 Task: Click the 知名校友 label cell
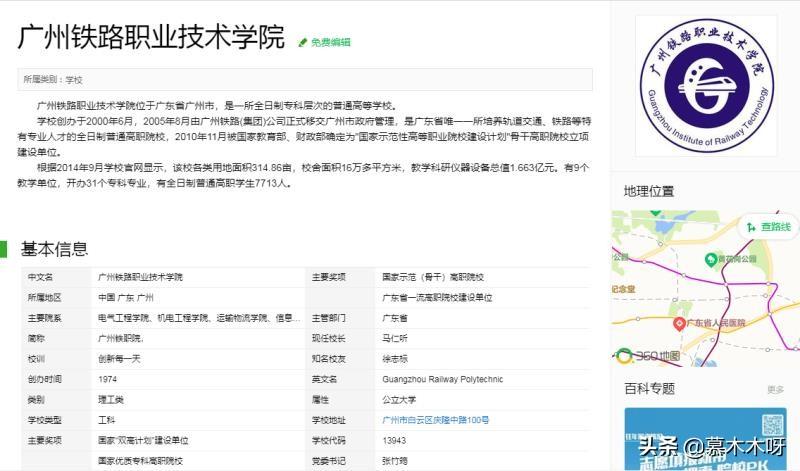(x=340, y=359)
